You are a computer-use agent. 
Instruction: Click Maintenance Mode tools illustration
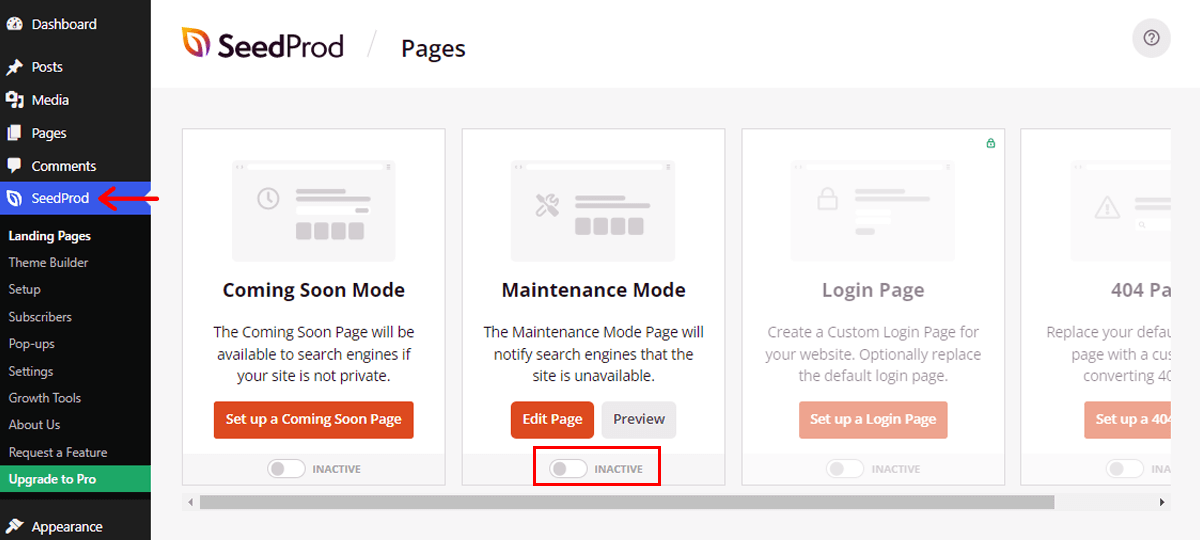547,206
